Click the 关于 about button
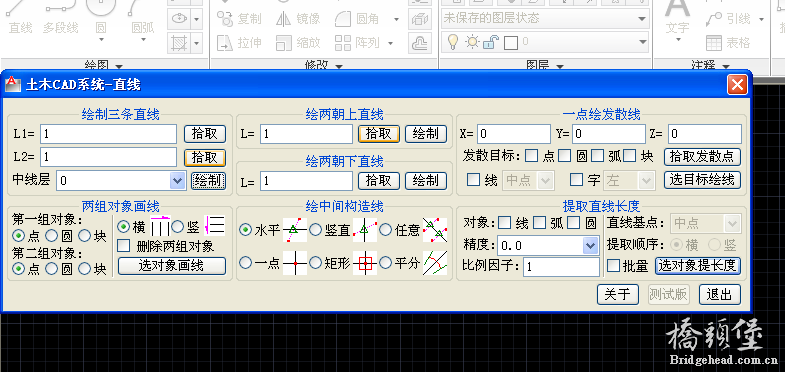 (x=617, y=294)
